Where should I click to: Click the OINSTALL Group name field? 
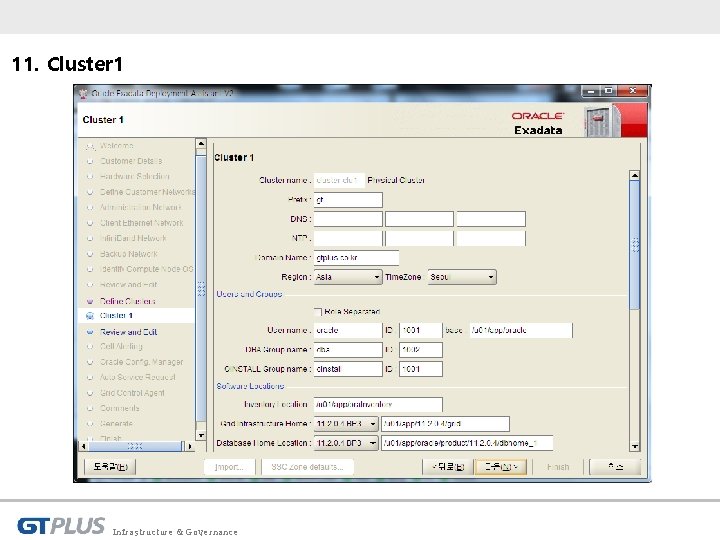(348, 369)
